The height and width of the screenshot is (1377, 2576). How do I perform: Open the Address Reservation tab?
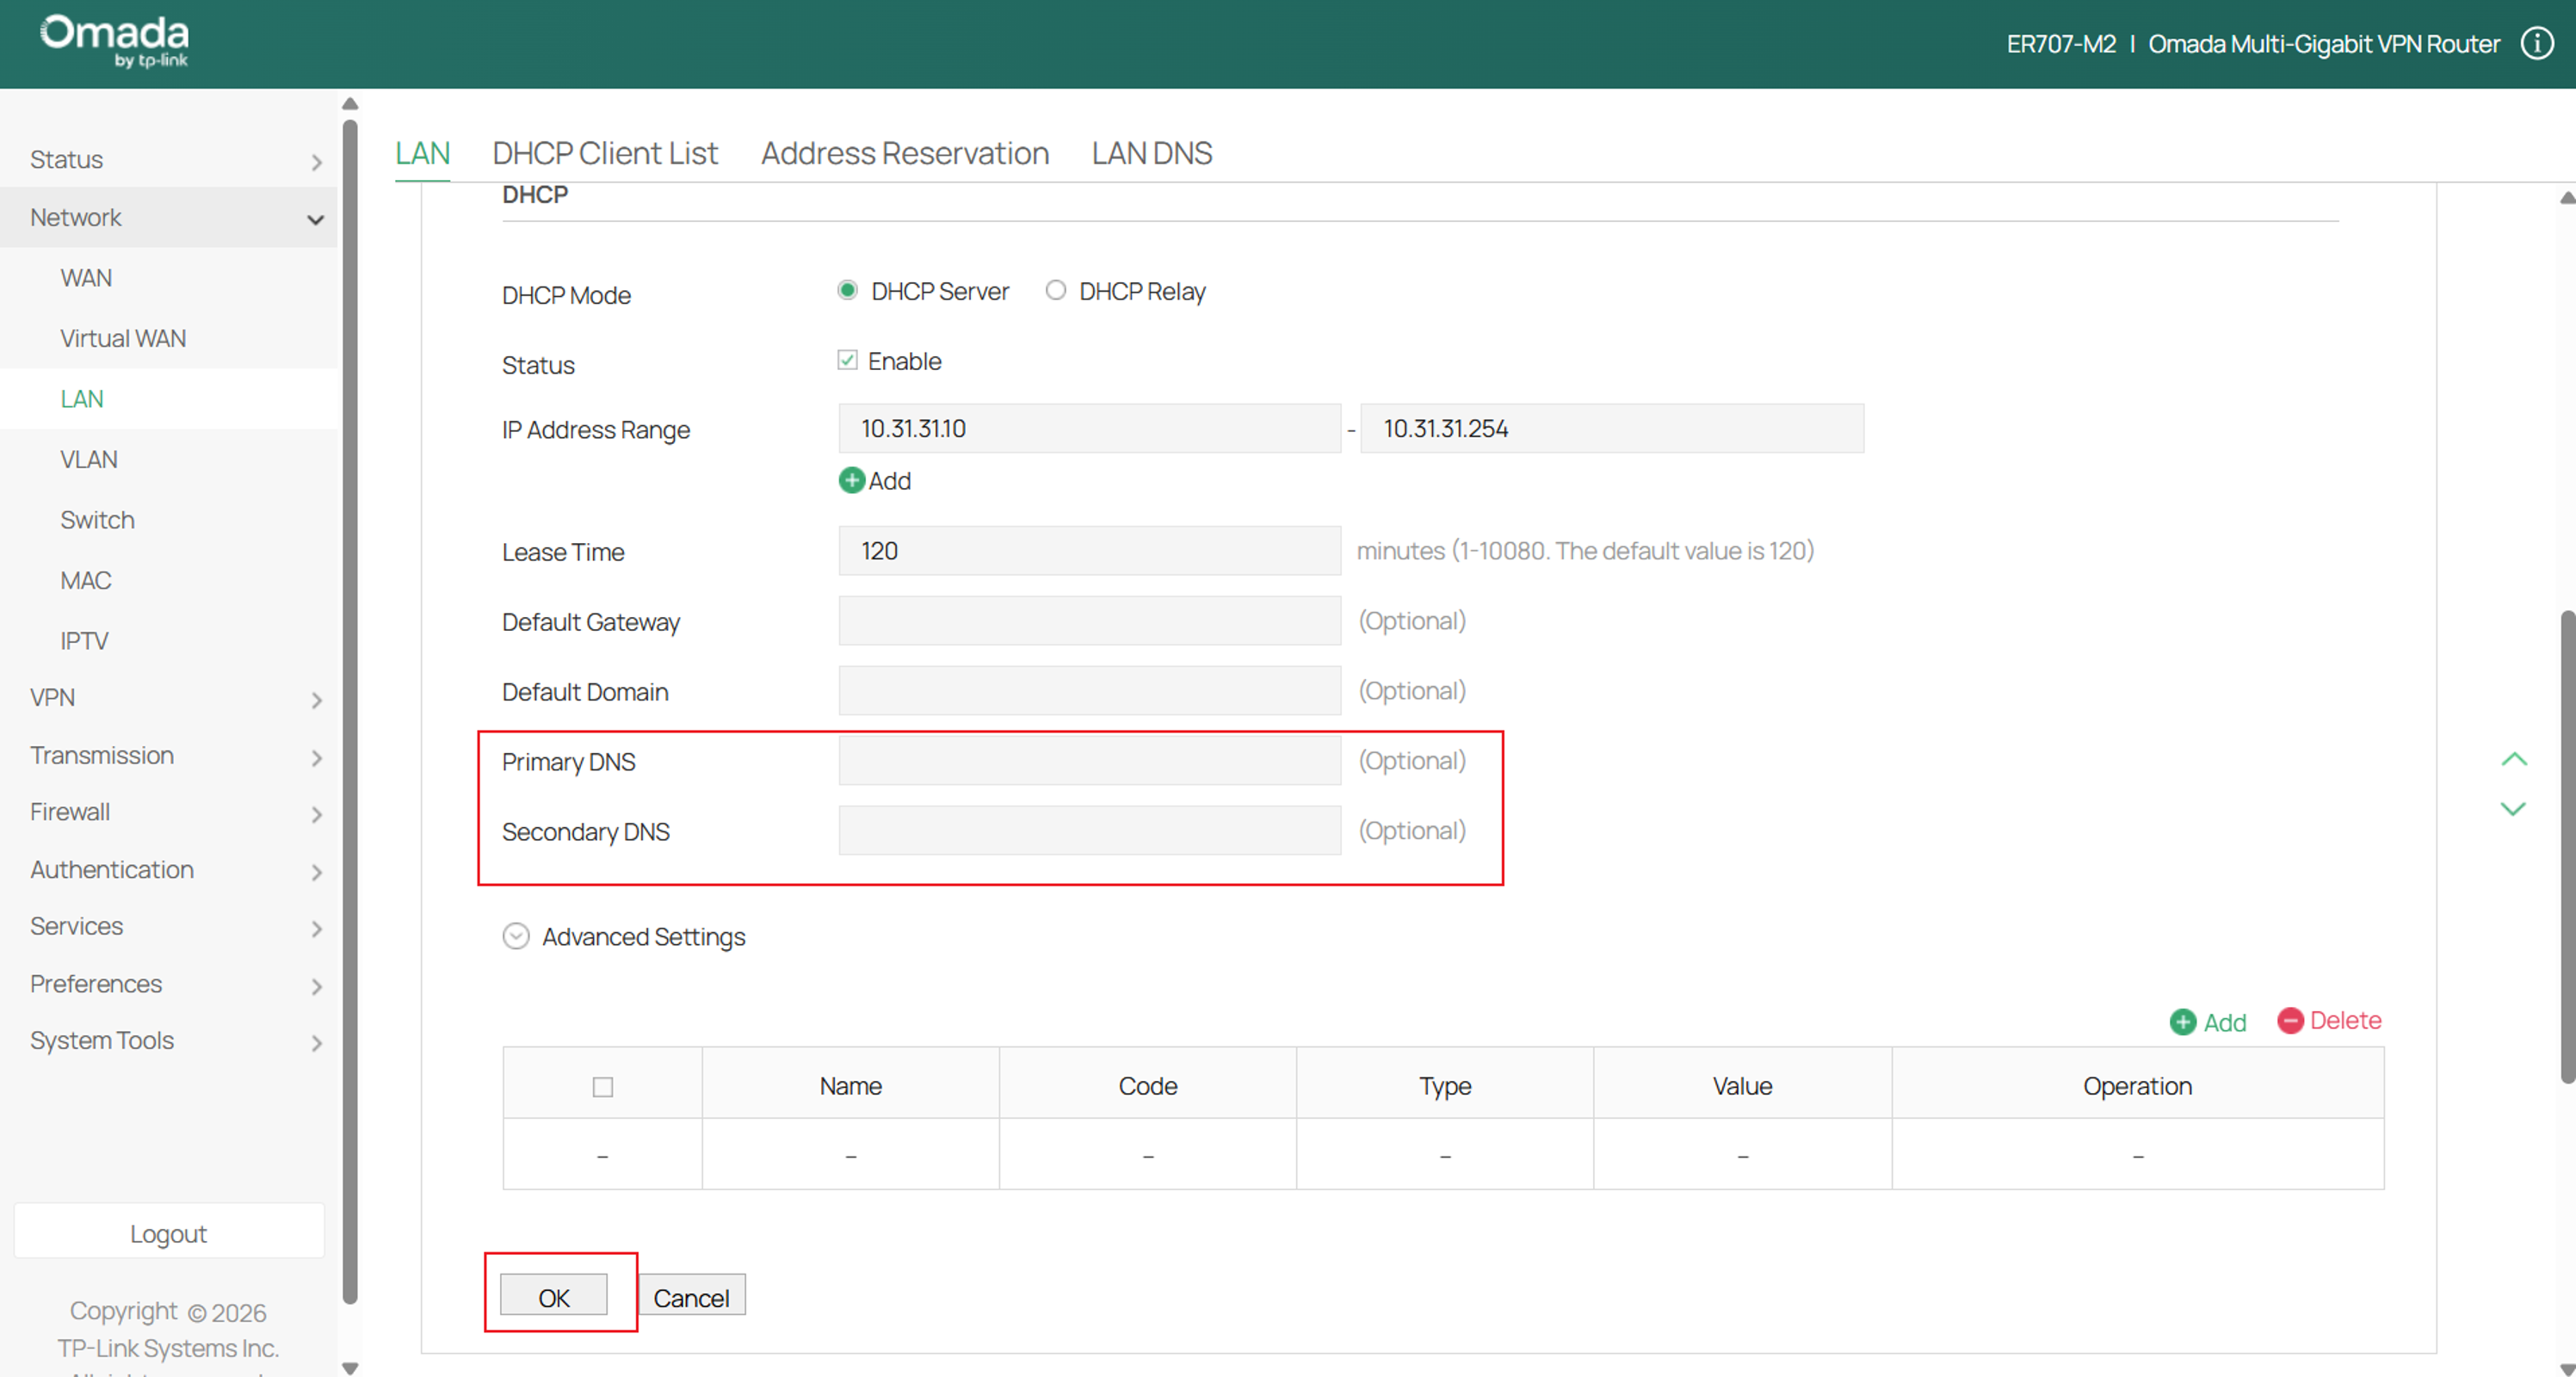(x=905, y=153)
